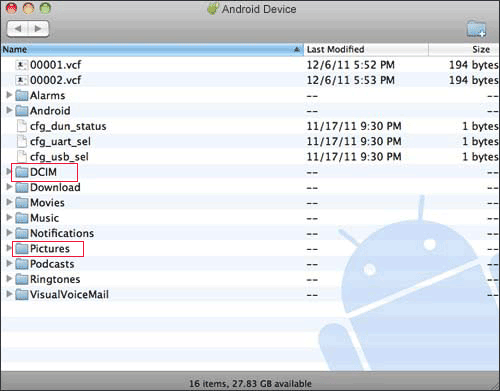This screenshot has width=500, height=391.
Task: Sort by the Size column header
Action: tap(464, 49)
